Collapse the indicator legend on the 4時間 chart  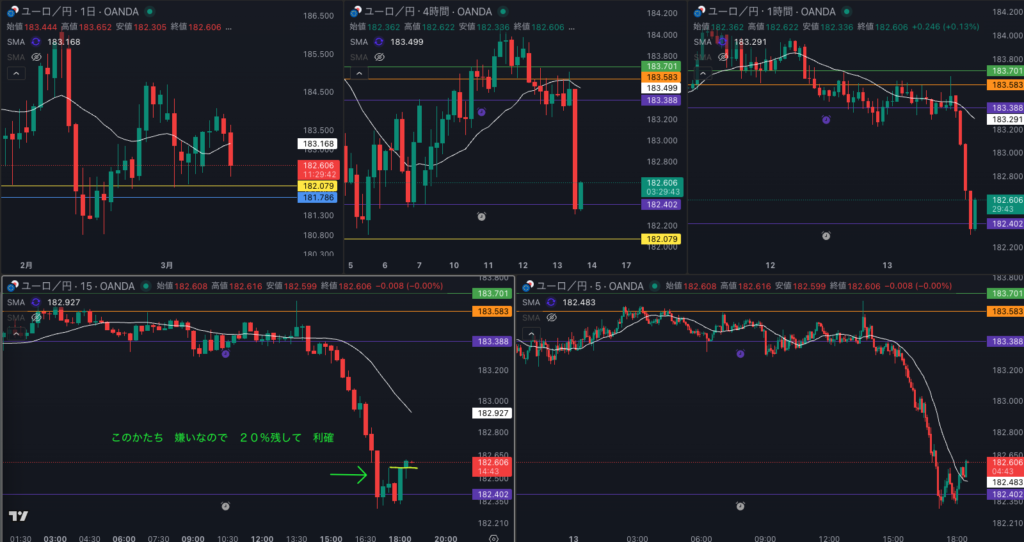pos(359,74)
